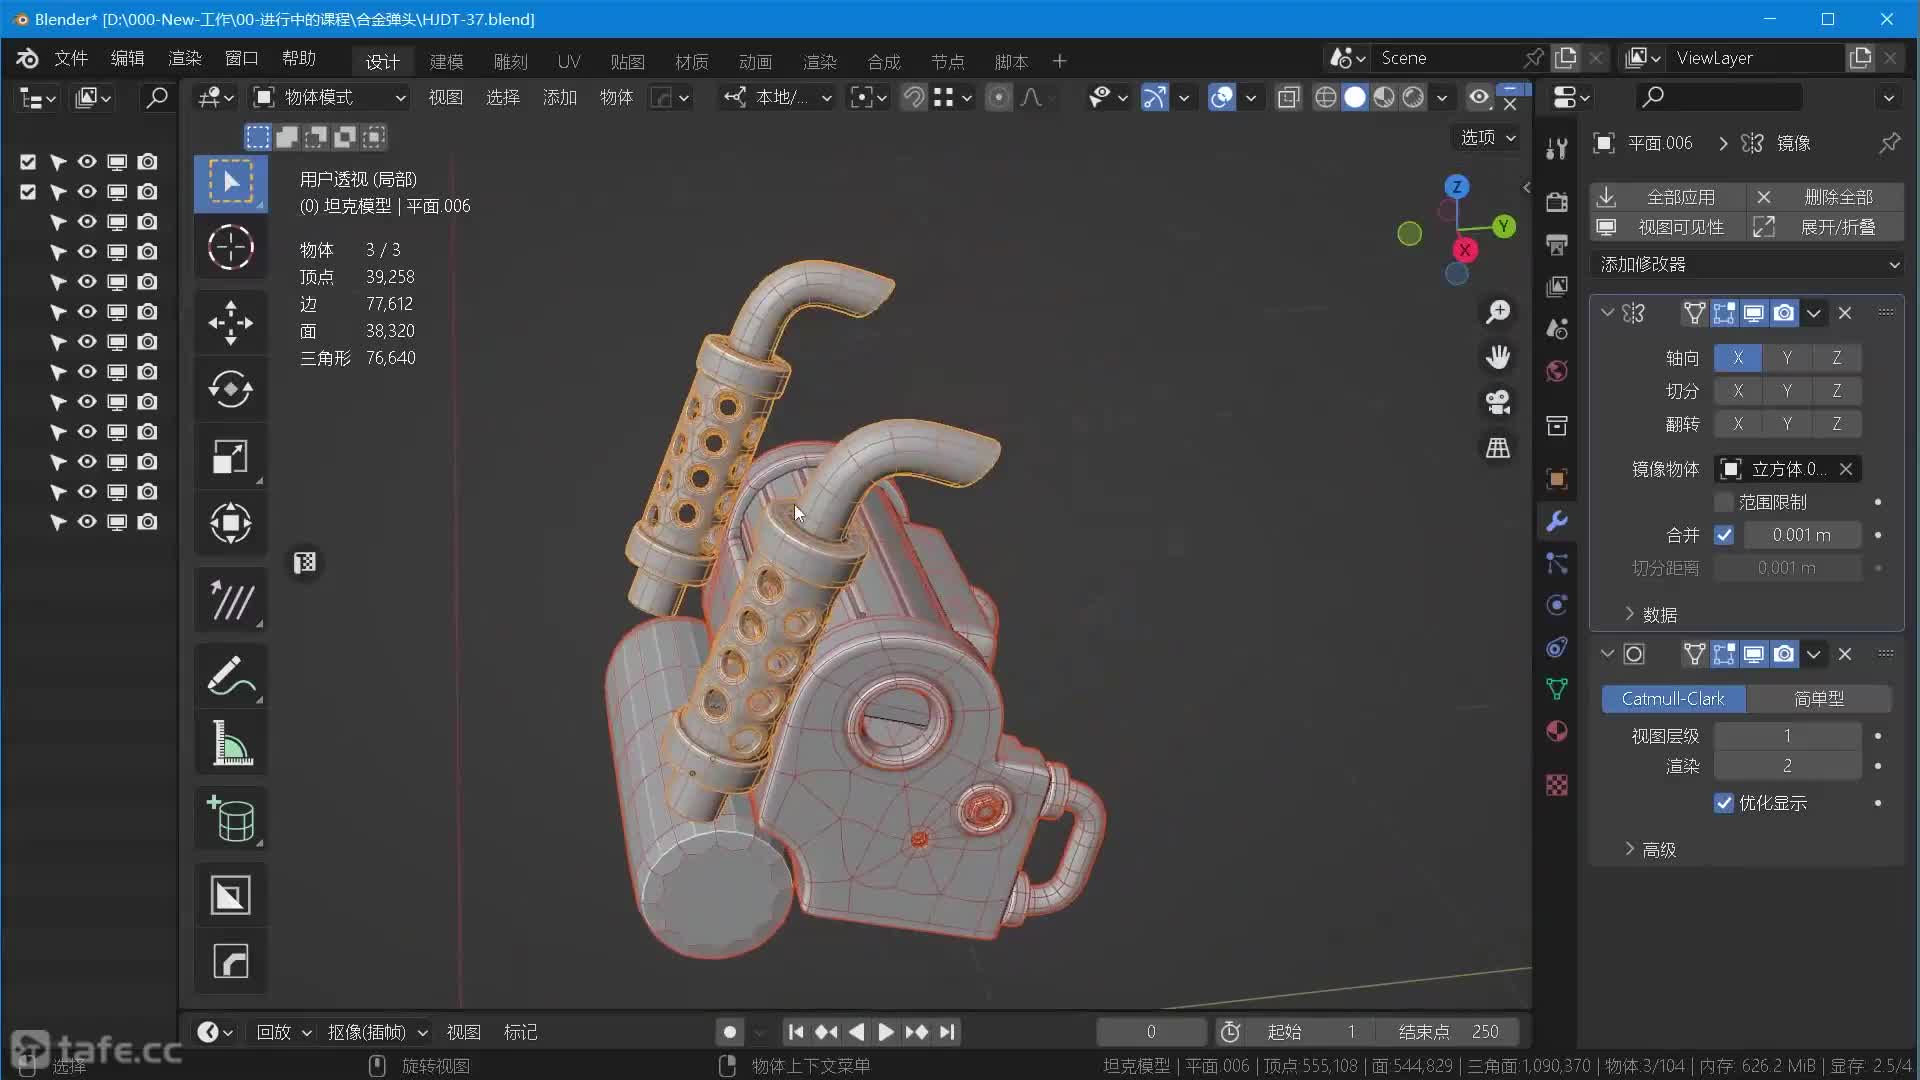
Task: Select the Simple subdivision type button
Action: (x=1818, y=699)
